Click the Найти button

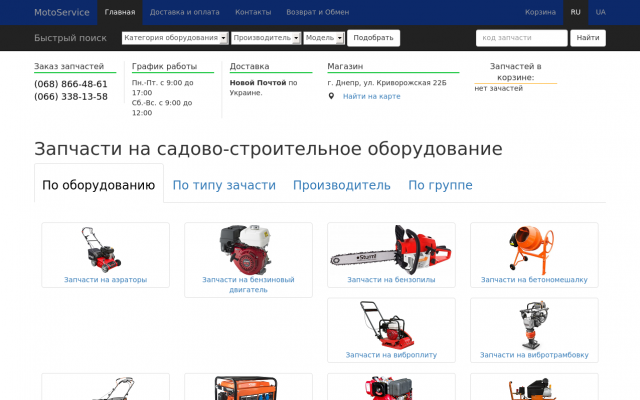coord(588,38)
